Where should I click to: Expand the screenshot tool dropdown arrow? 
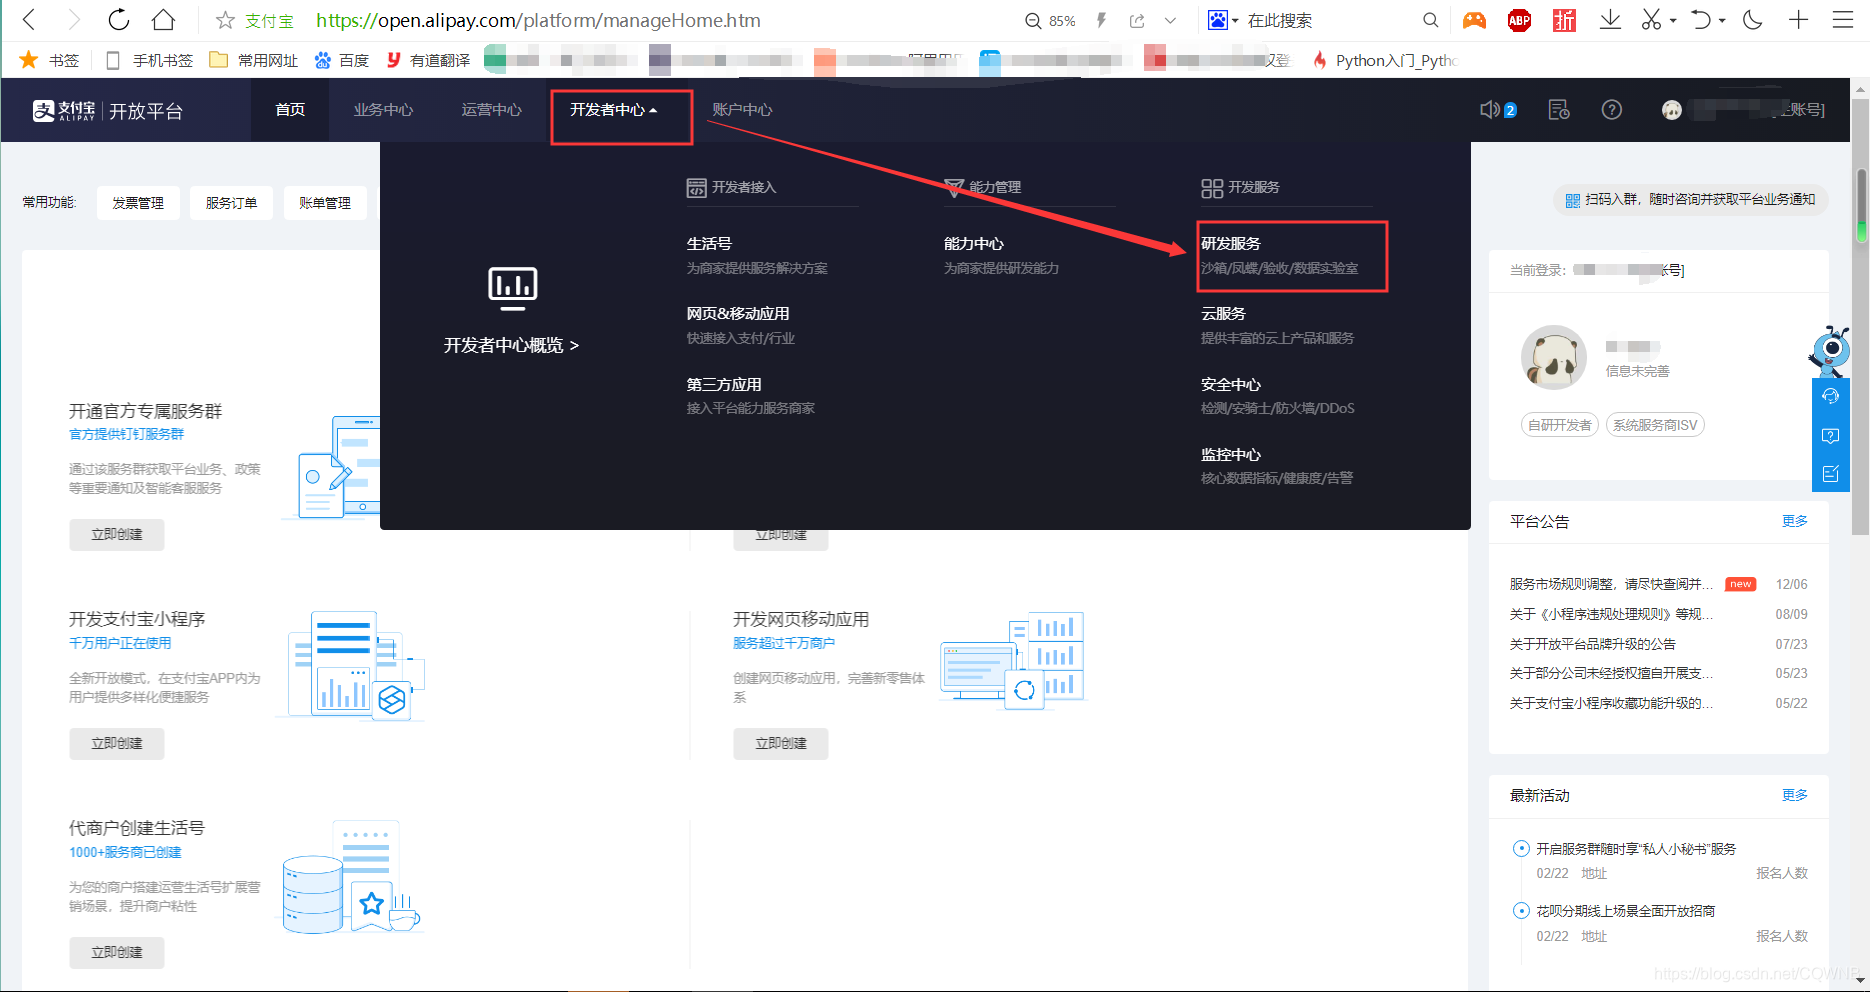[x=1673, y=20]
